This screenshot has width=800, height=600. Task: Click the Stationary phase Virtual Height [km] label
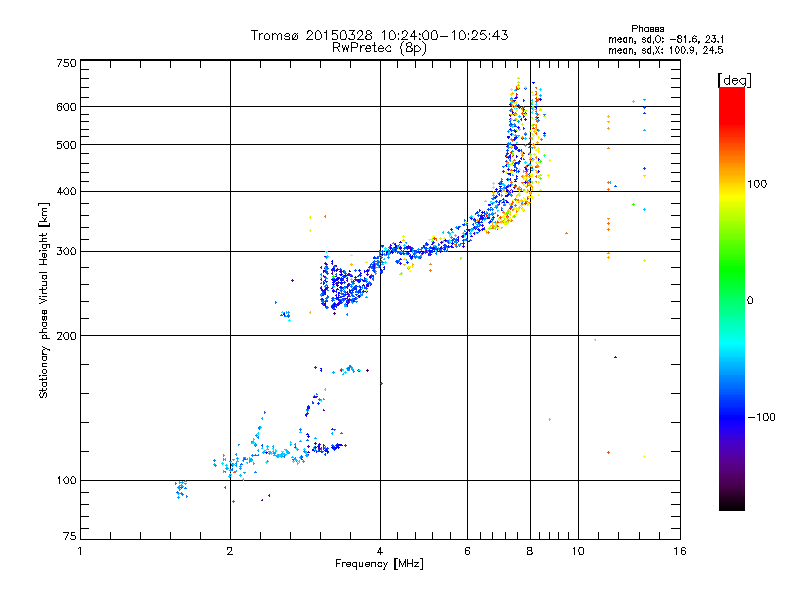(x=44, y=301)
